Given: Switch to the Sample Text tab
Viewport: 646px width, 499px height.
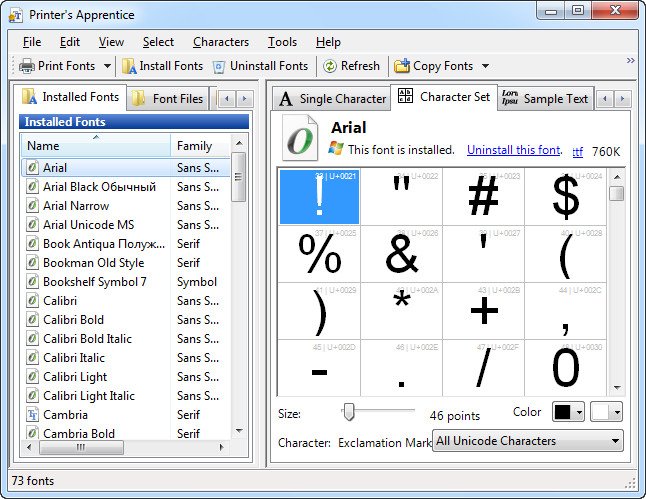Looking at the screenshot, I should pyautogui.click(x=545, y=99).
